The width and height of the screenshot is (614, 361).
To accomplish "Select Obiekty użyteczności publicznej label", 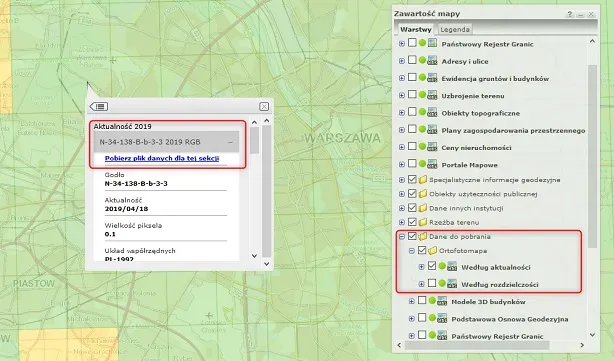I will (x=483, y=194).
